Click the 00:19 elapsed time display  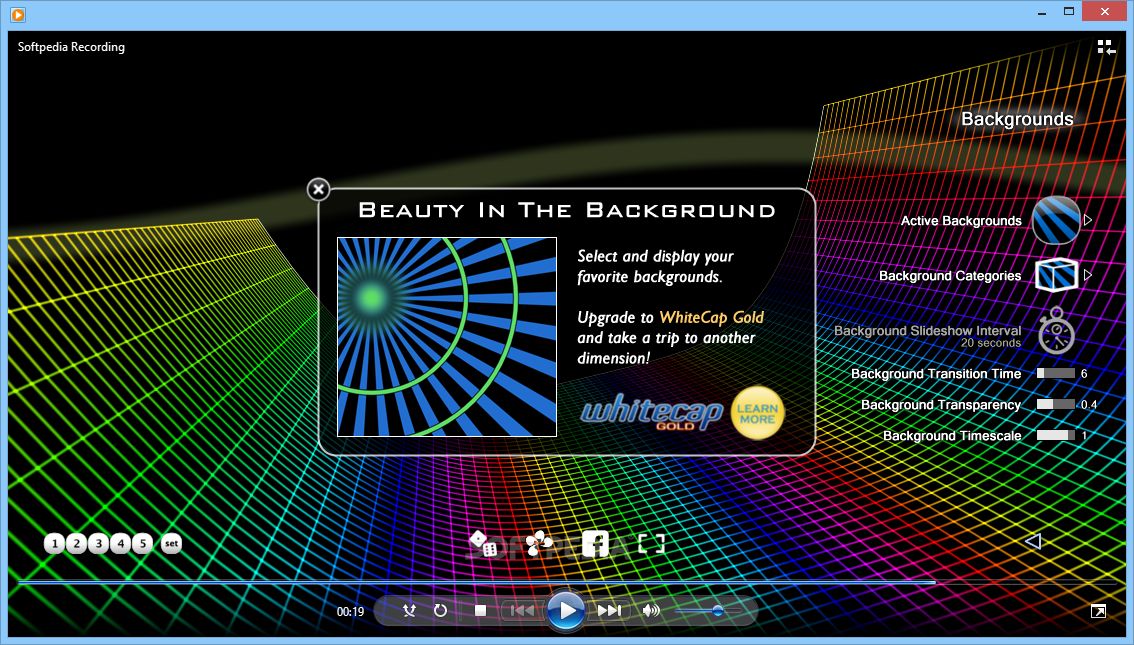[351, 612]
